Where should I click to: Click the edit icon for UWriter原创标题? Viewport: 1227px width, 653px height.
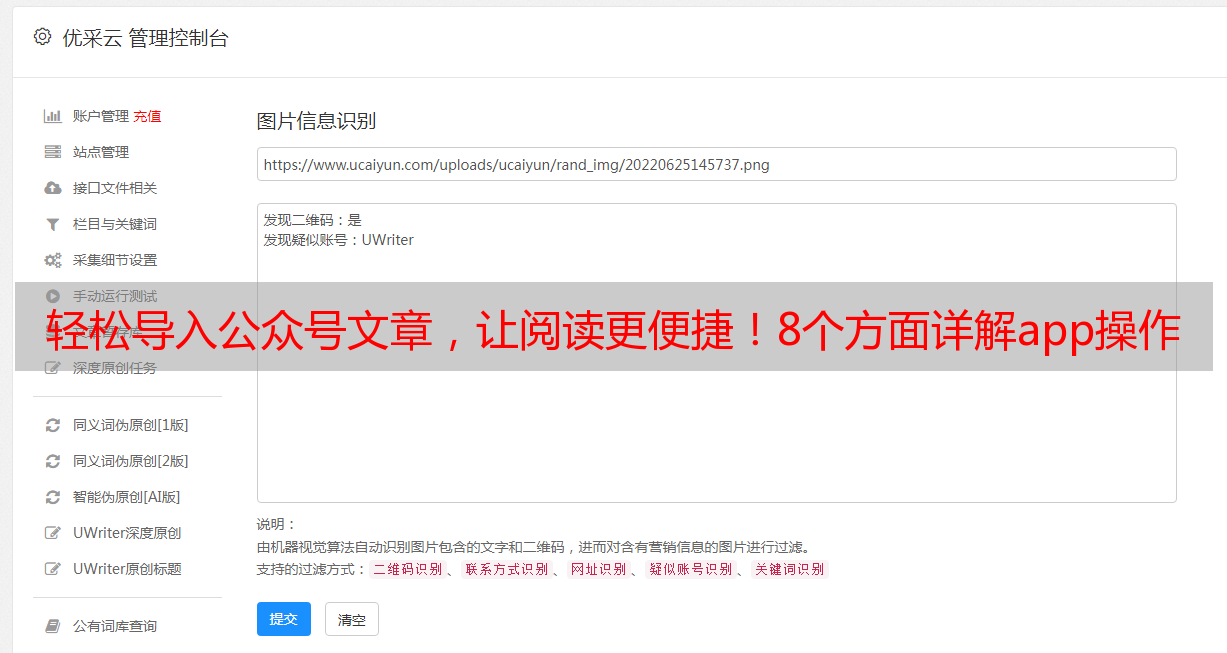click(x=53, y=569)
